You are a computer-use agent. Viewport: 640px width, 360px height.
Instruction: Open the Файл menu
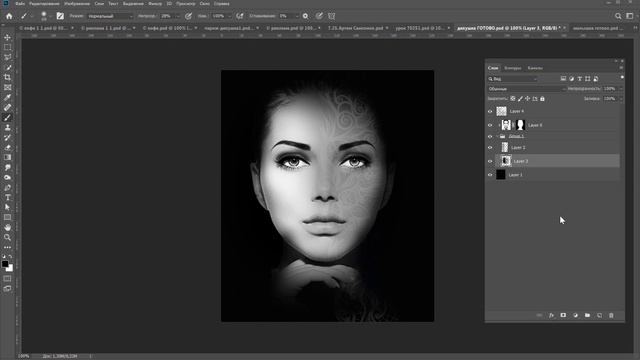20,4
